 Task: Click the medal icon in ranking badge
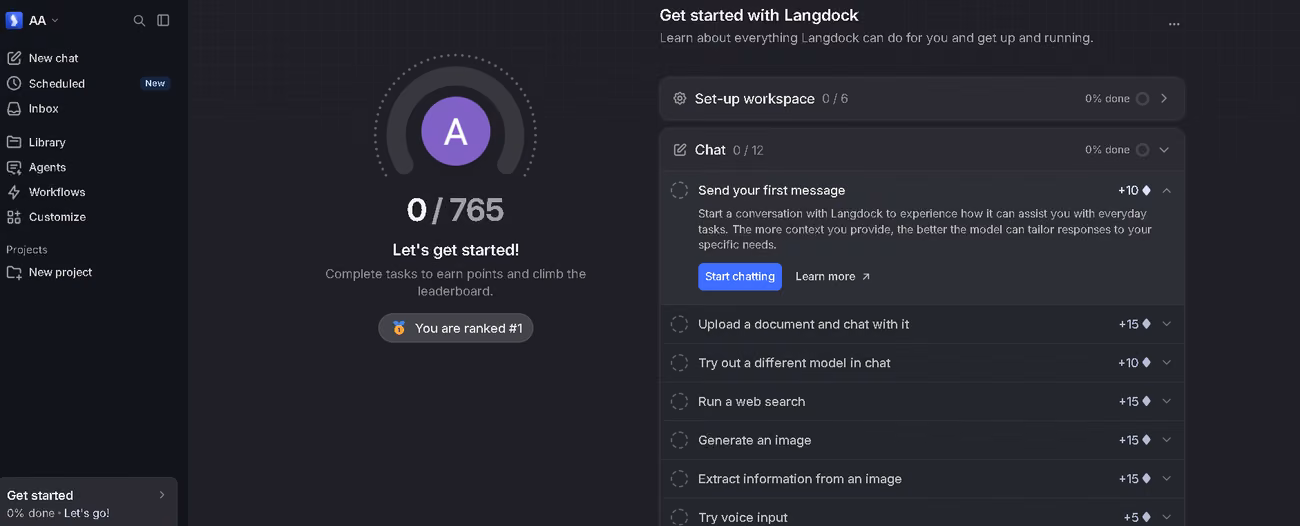(x=399, y=328)
